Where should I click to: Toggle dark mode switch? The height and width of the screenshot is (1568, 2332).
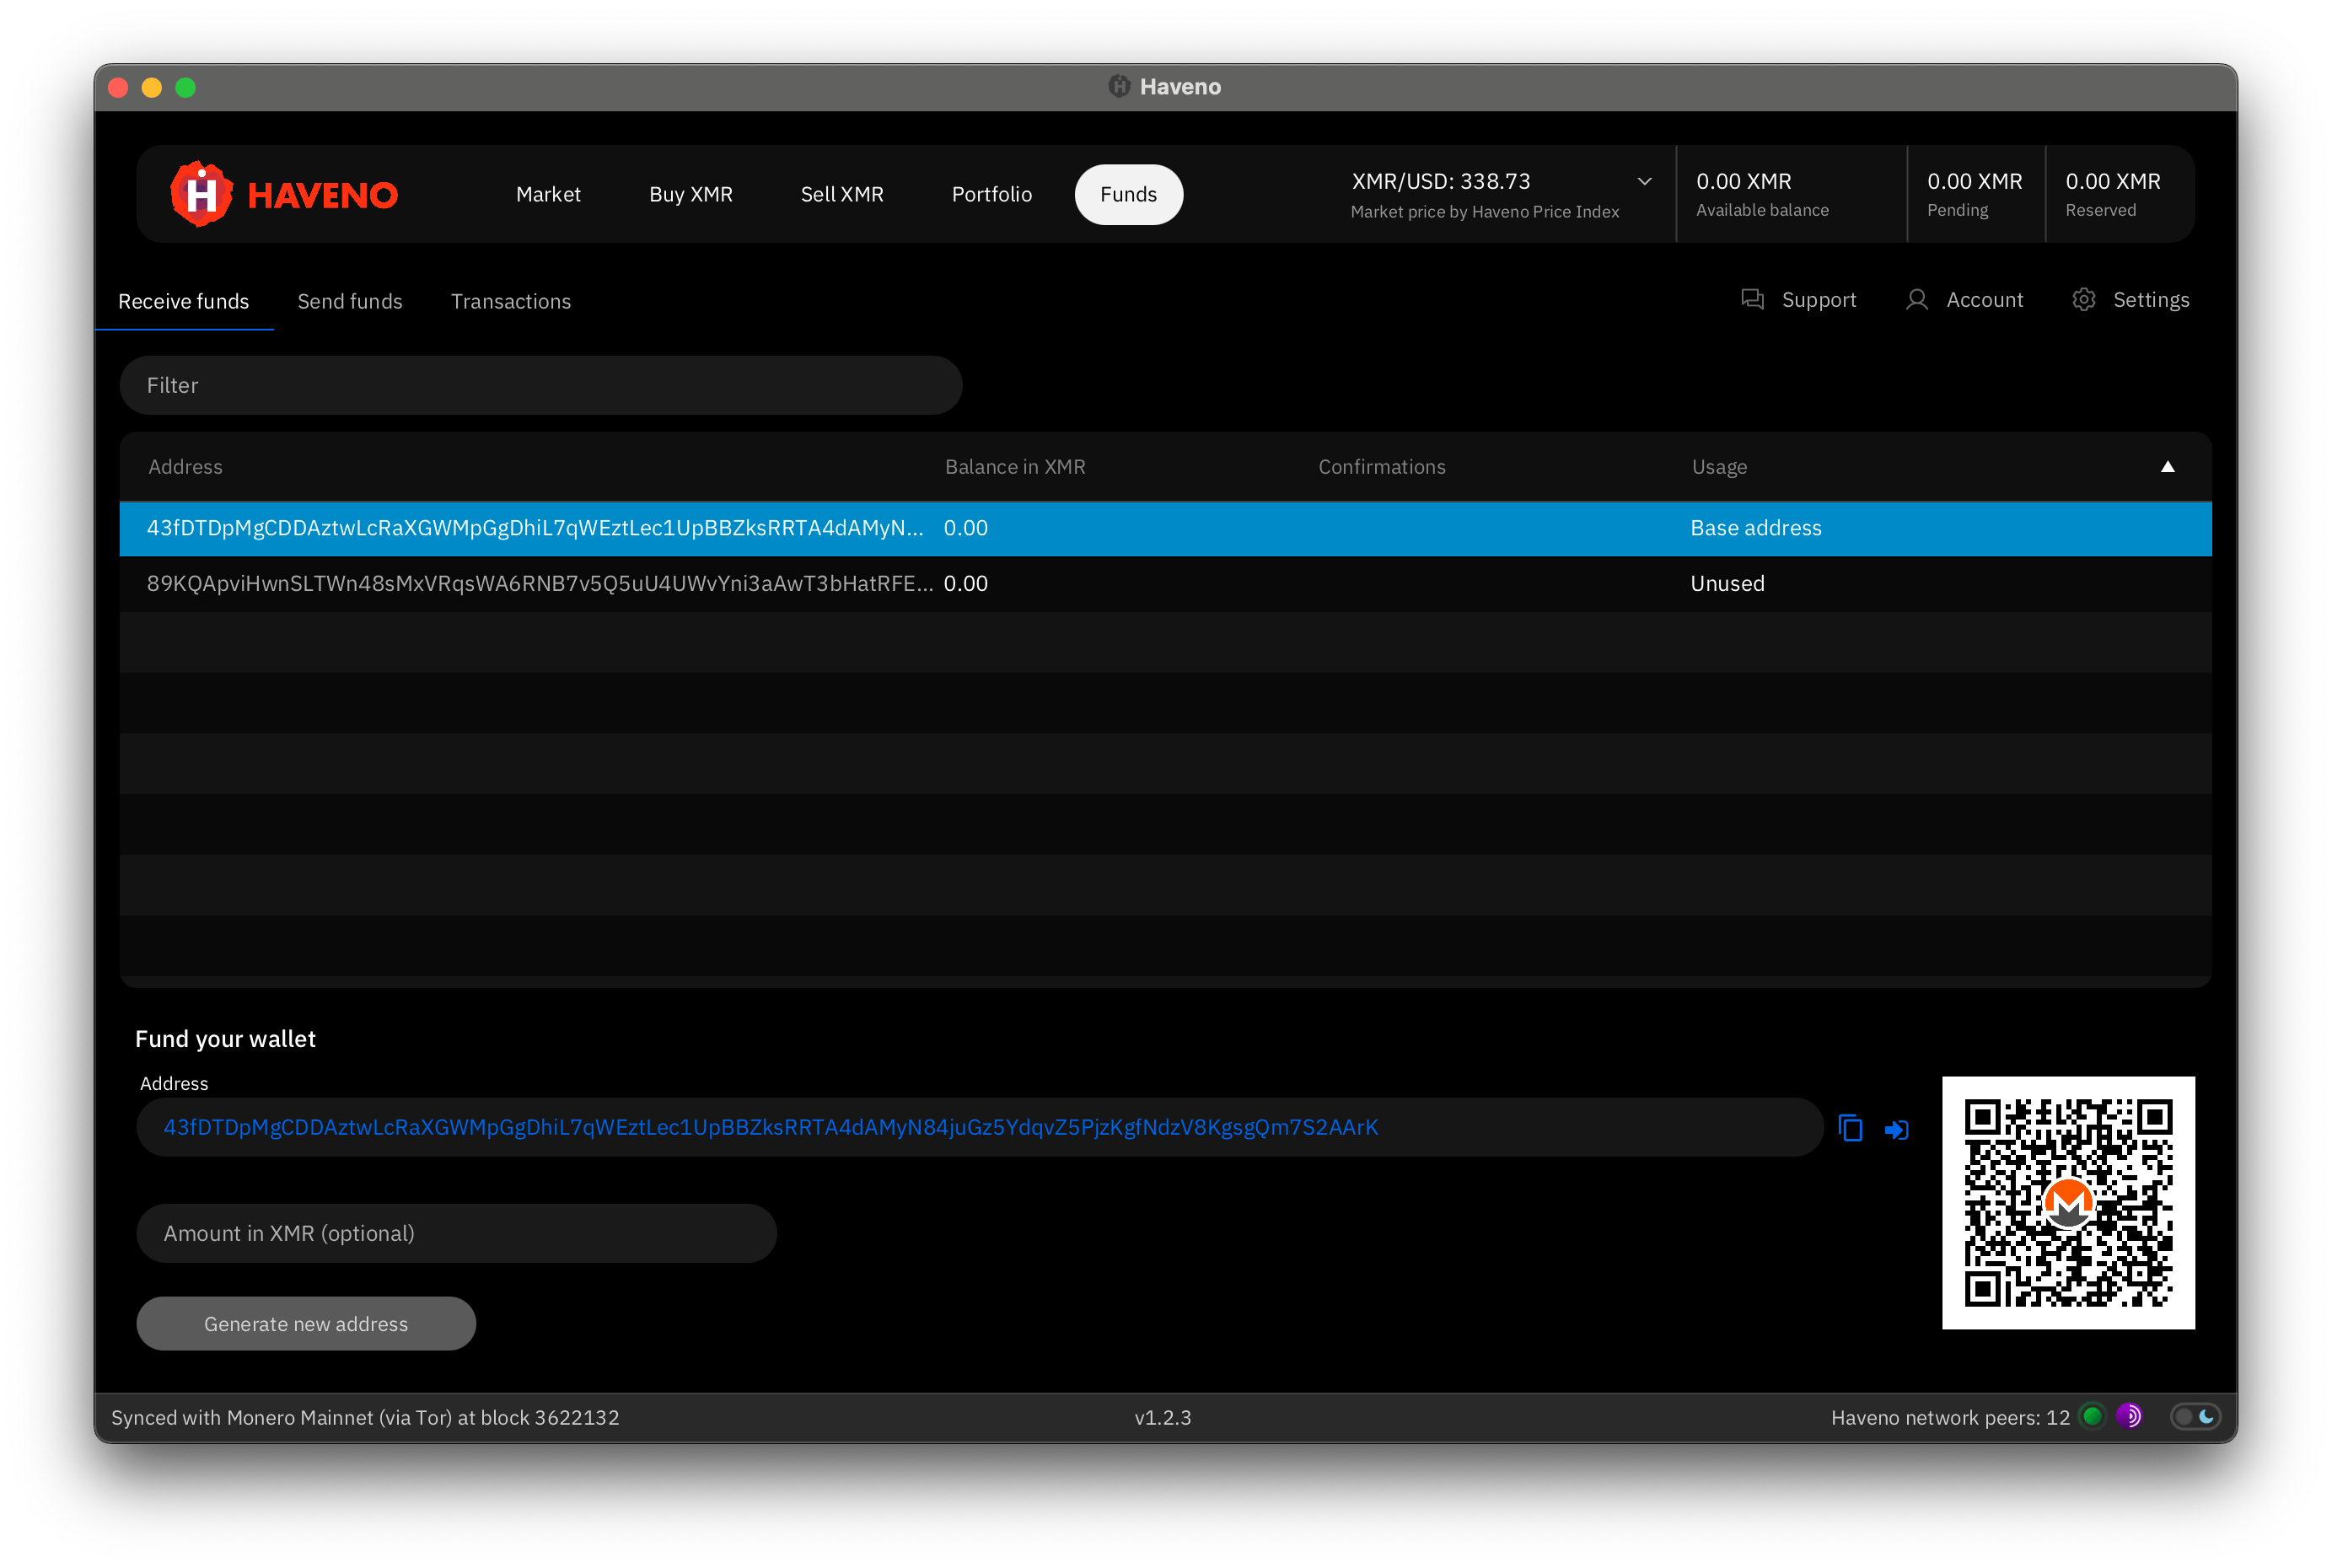click(2195, 1416)
